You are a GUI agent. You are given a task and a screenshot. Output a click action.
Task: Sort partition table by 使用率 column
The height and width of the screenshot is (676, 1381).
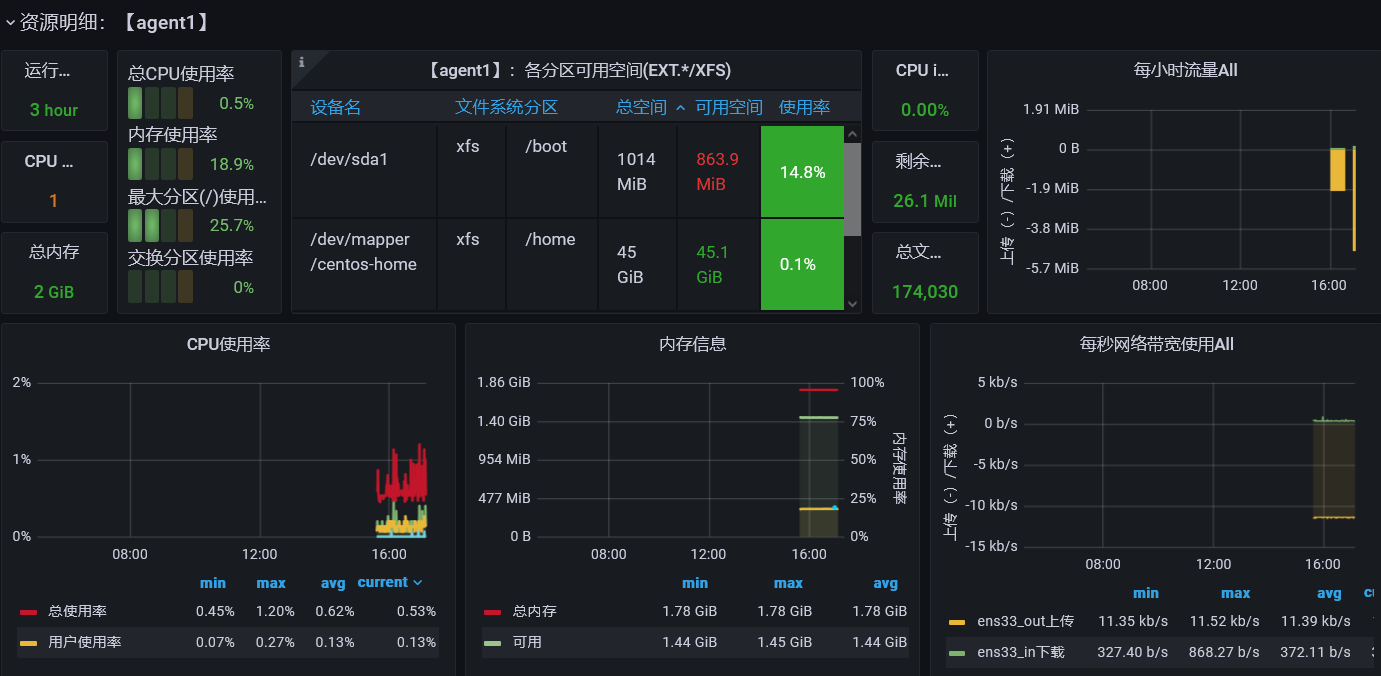[x=804, y=107]
